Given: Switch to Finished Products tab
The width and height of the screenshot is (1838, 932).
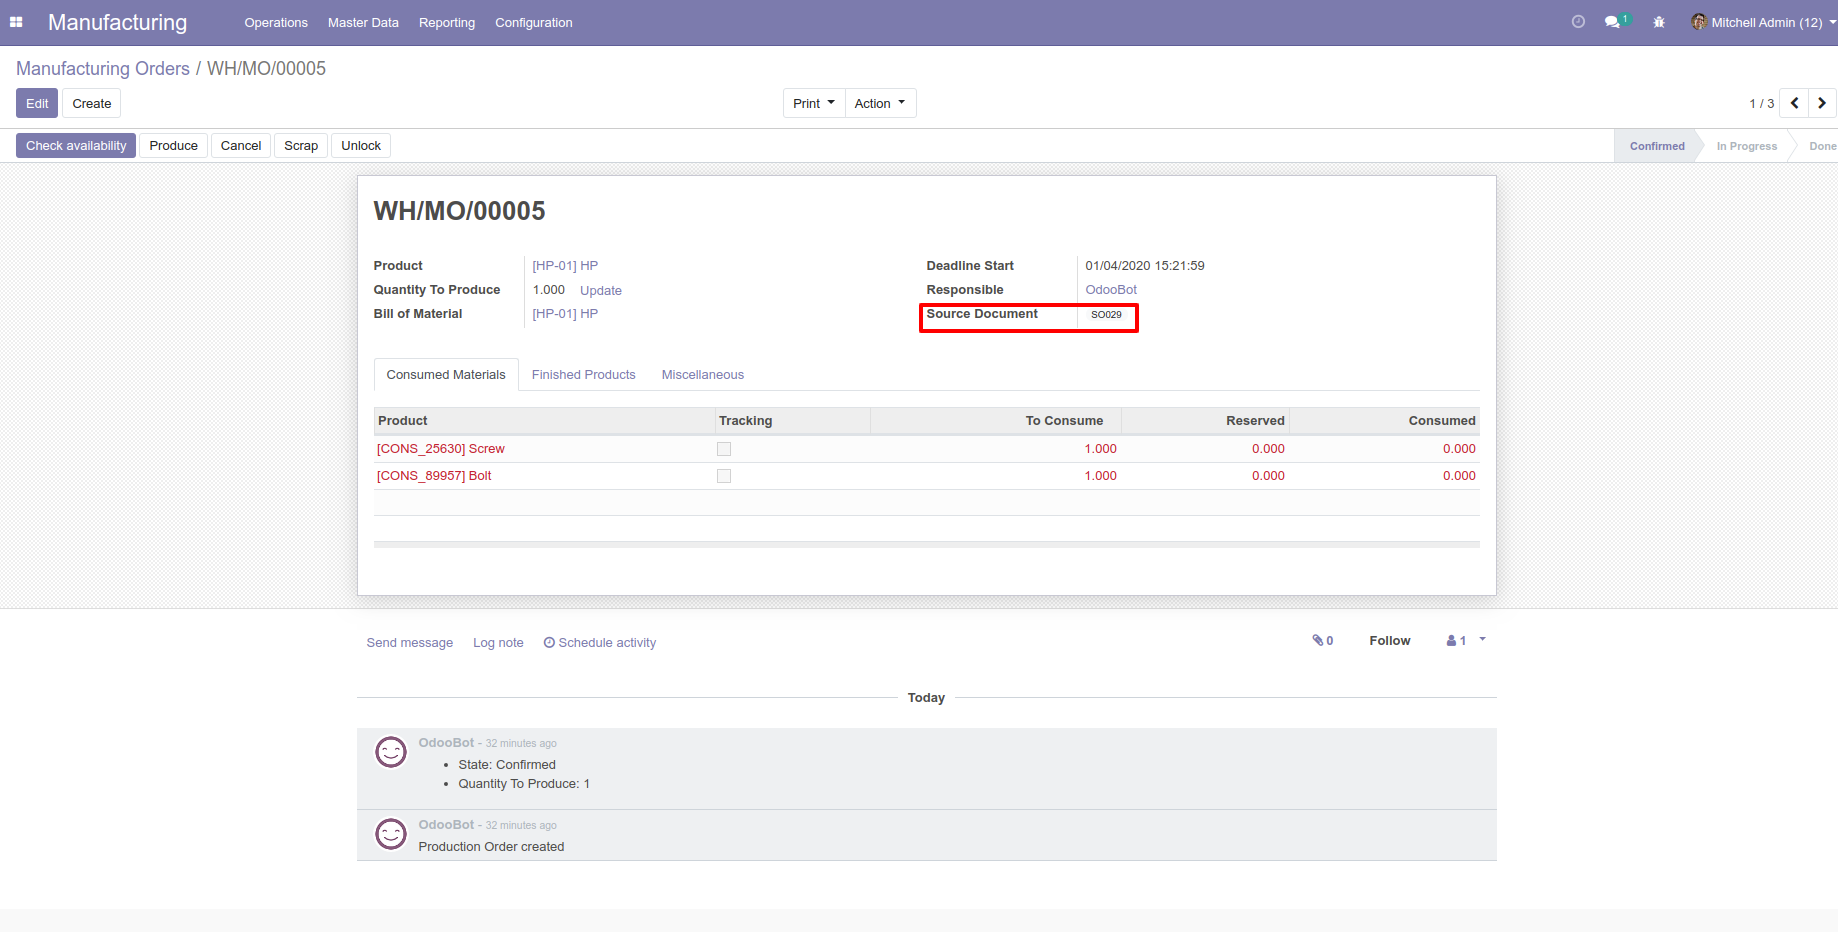Looking at the screenshot, I should tap(583, 375).
